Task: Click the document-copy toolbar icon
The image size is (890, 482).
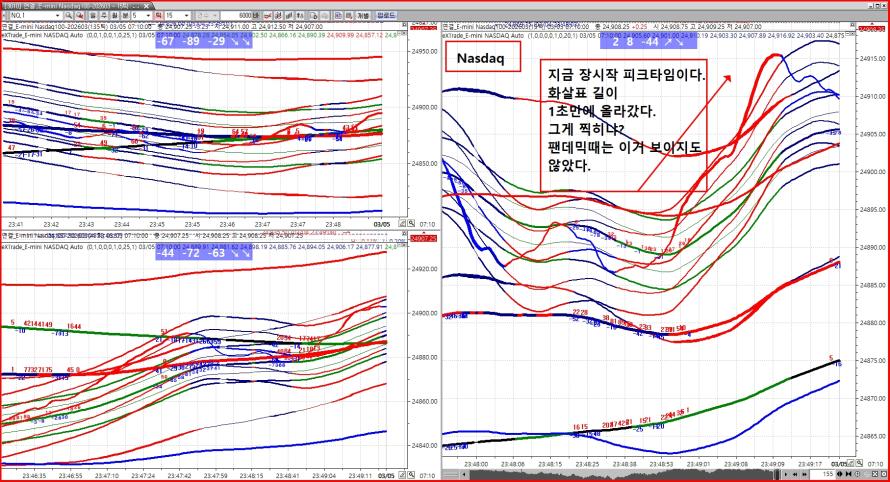Action: (313, 15)
